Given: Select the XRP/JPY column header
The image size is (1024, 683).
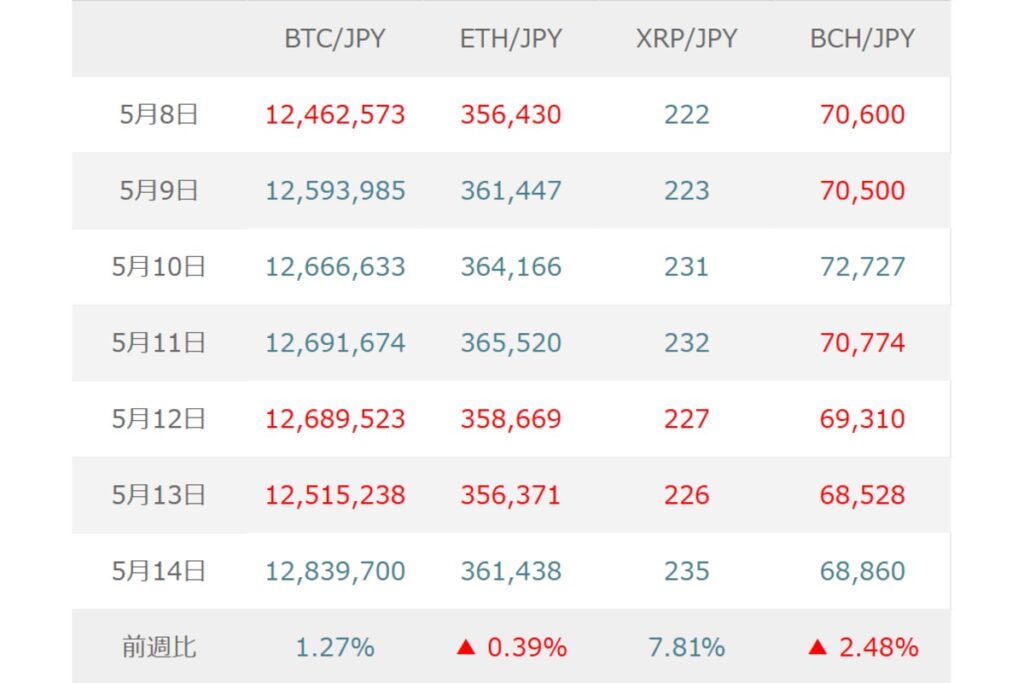Looking at the screenshot, I should point(686,39).
